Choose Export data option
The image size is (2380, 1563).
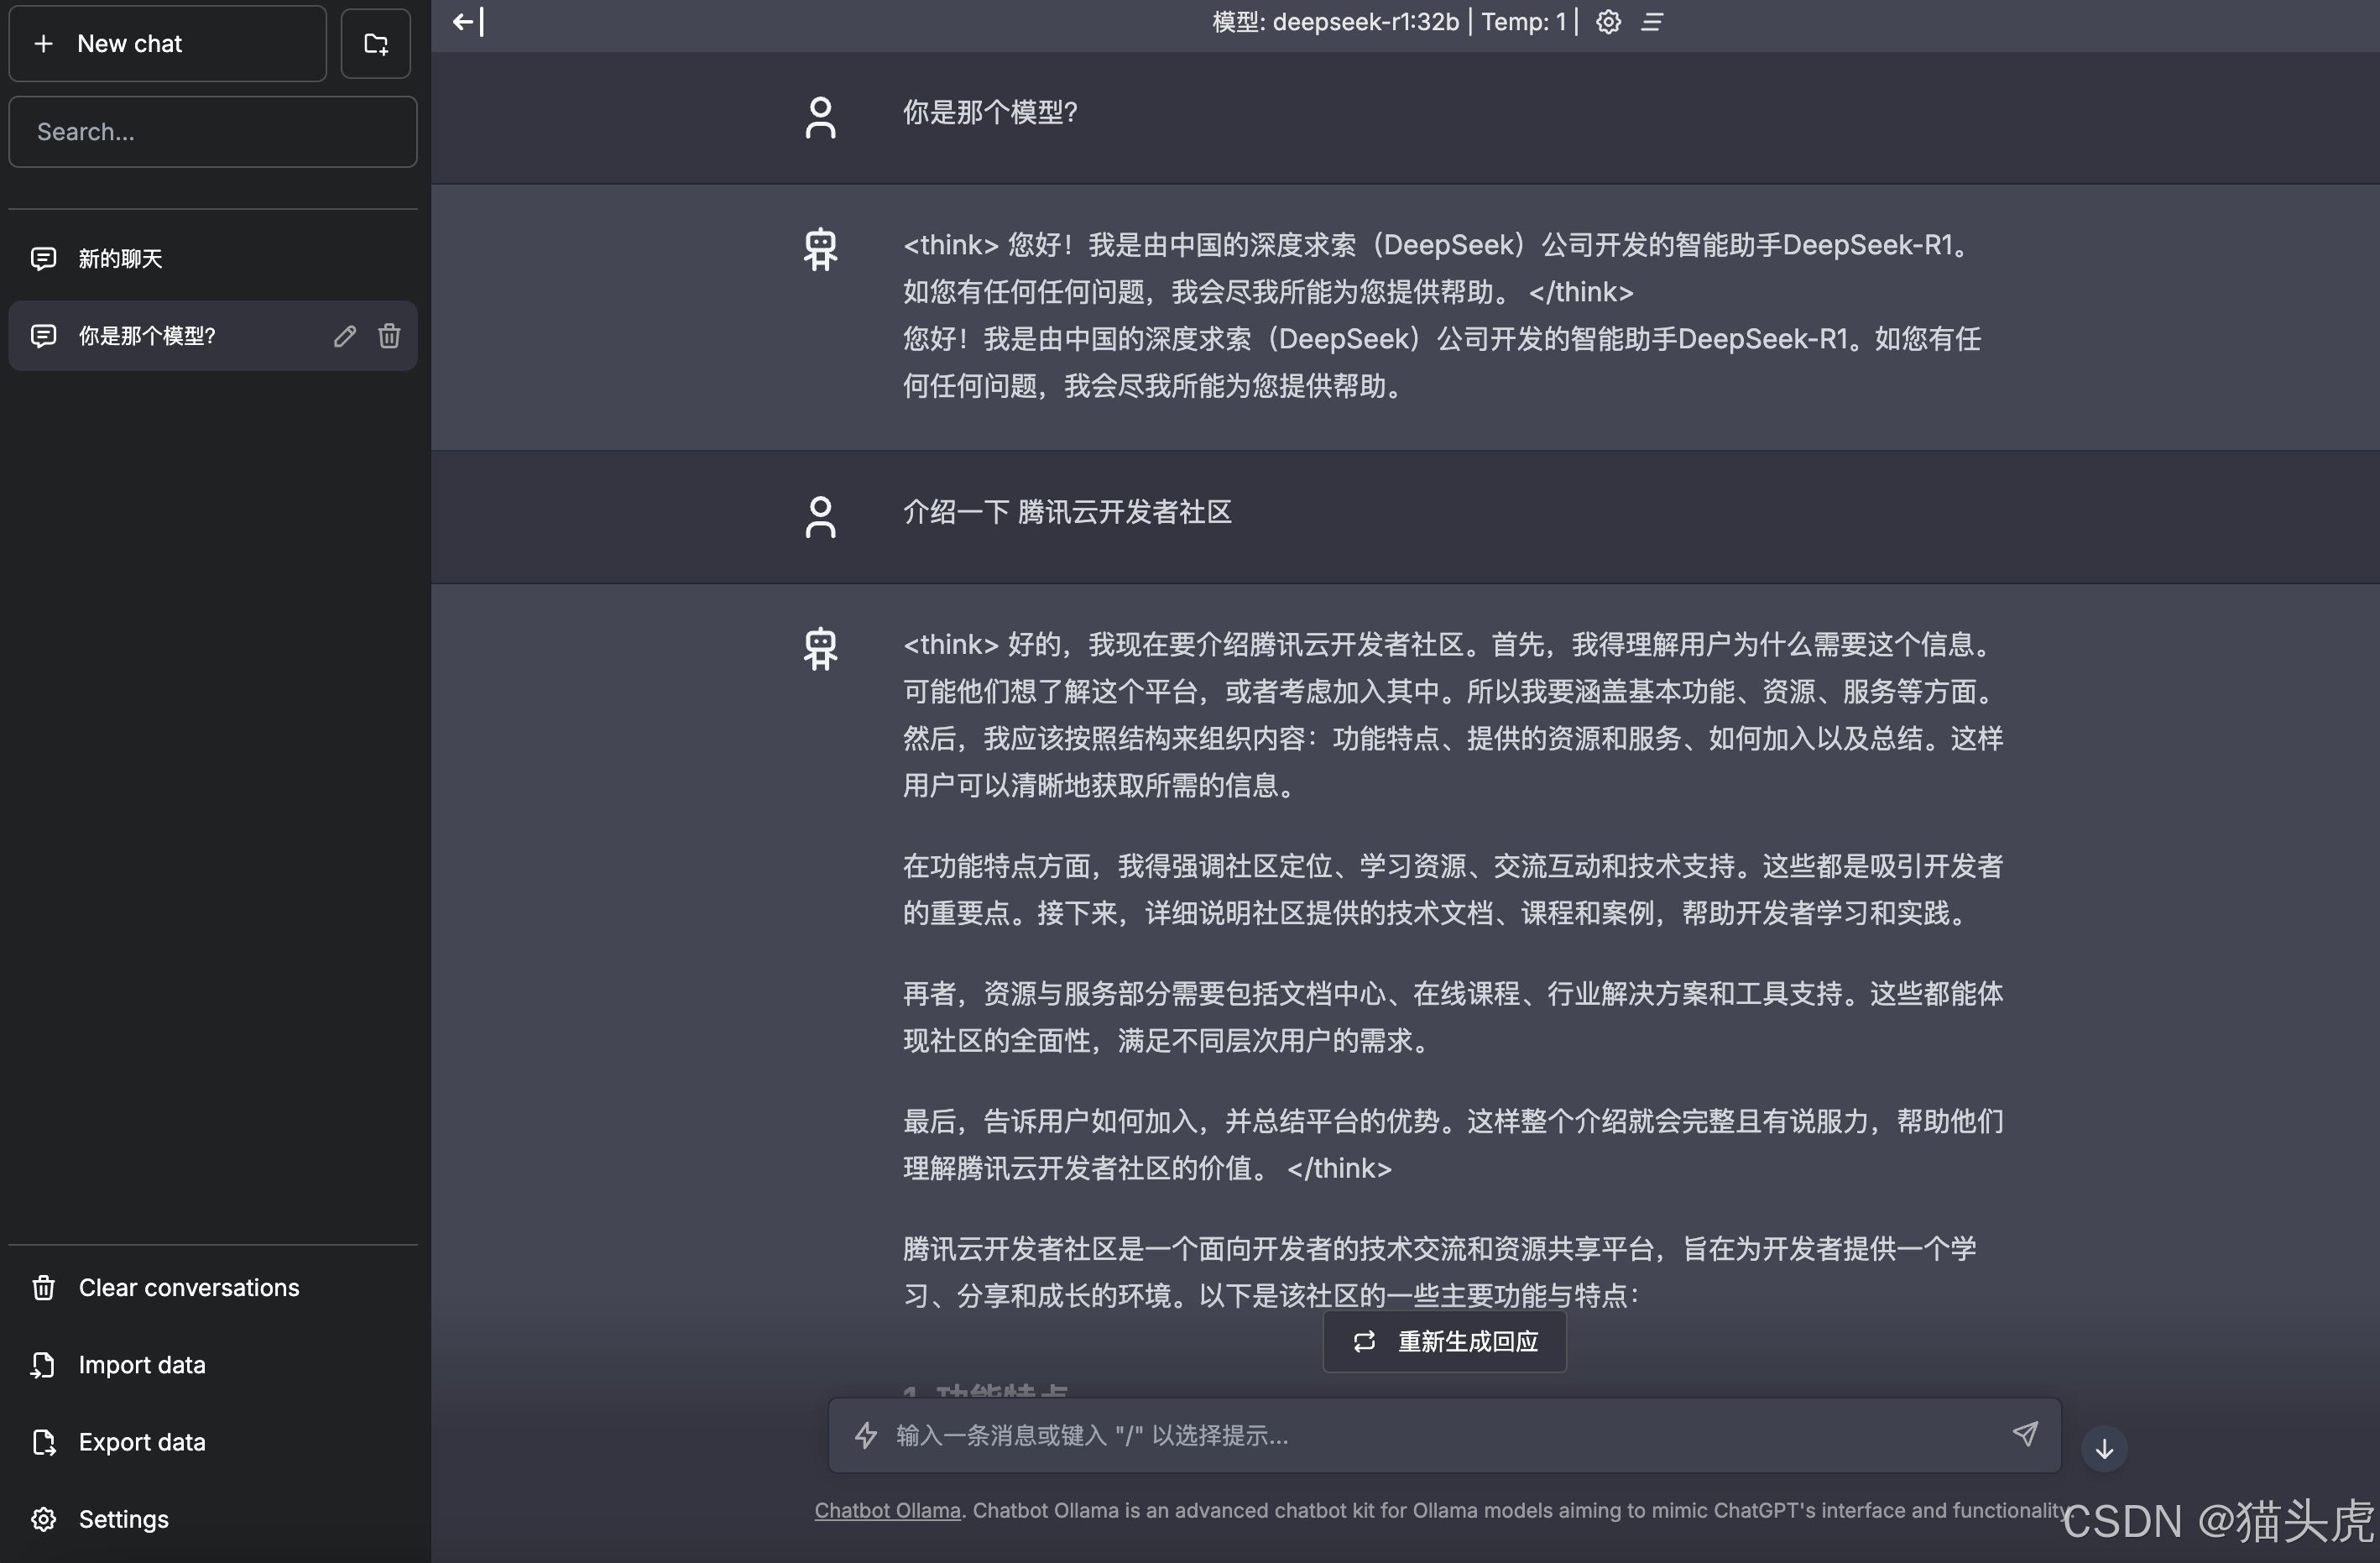[141, 1442]
